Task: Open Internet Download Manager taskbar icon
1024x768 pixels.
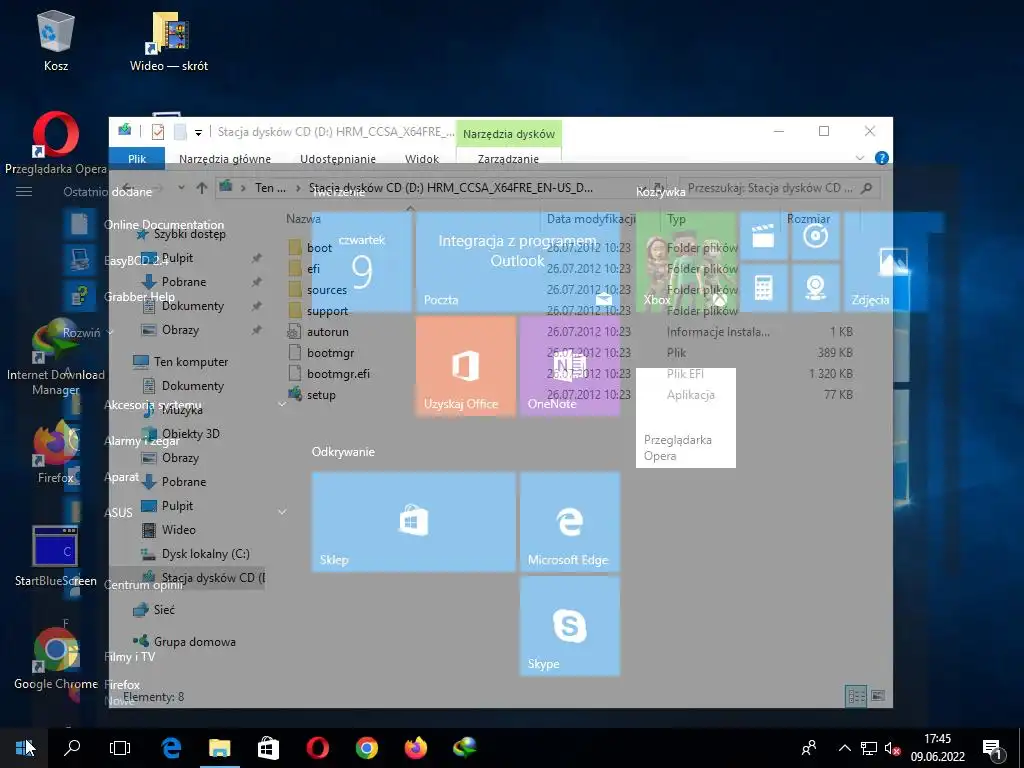Action: coord(464,748)
